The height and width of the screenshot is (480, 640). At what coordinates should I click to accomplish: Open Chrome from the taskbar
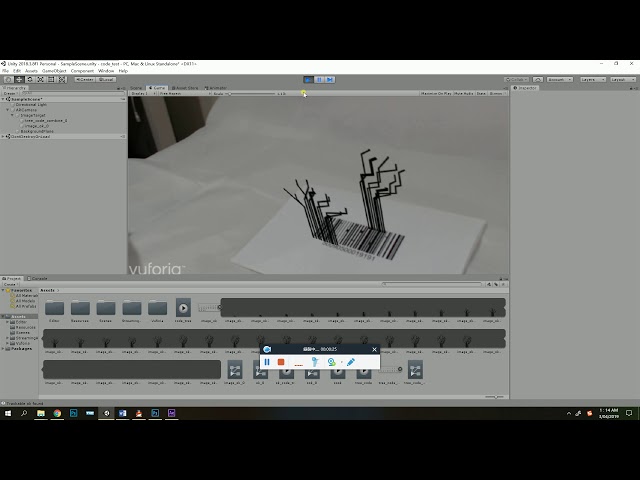click(57, 413)
